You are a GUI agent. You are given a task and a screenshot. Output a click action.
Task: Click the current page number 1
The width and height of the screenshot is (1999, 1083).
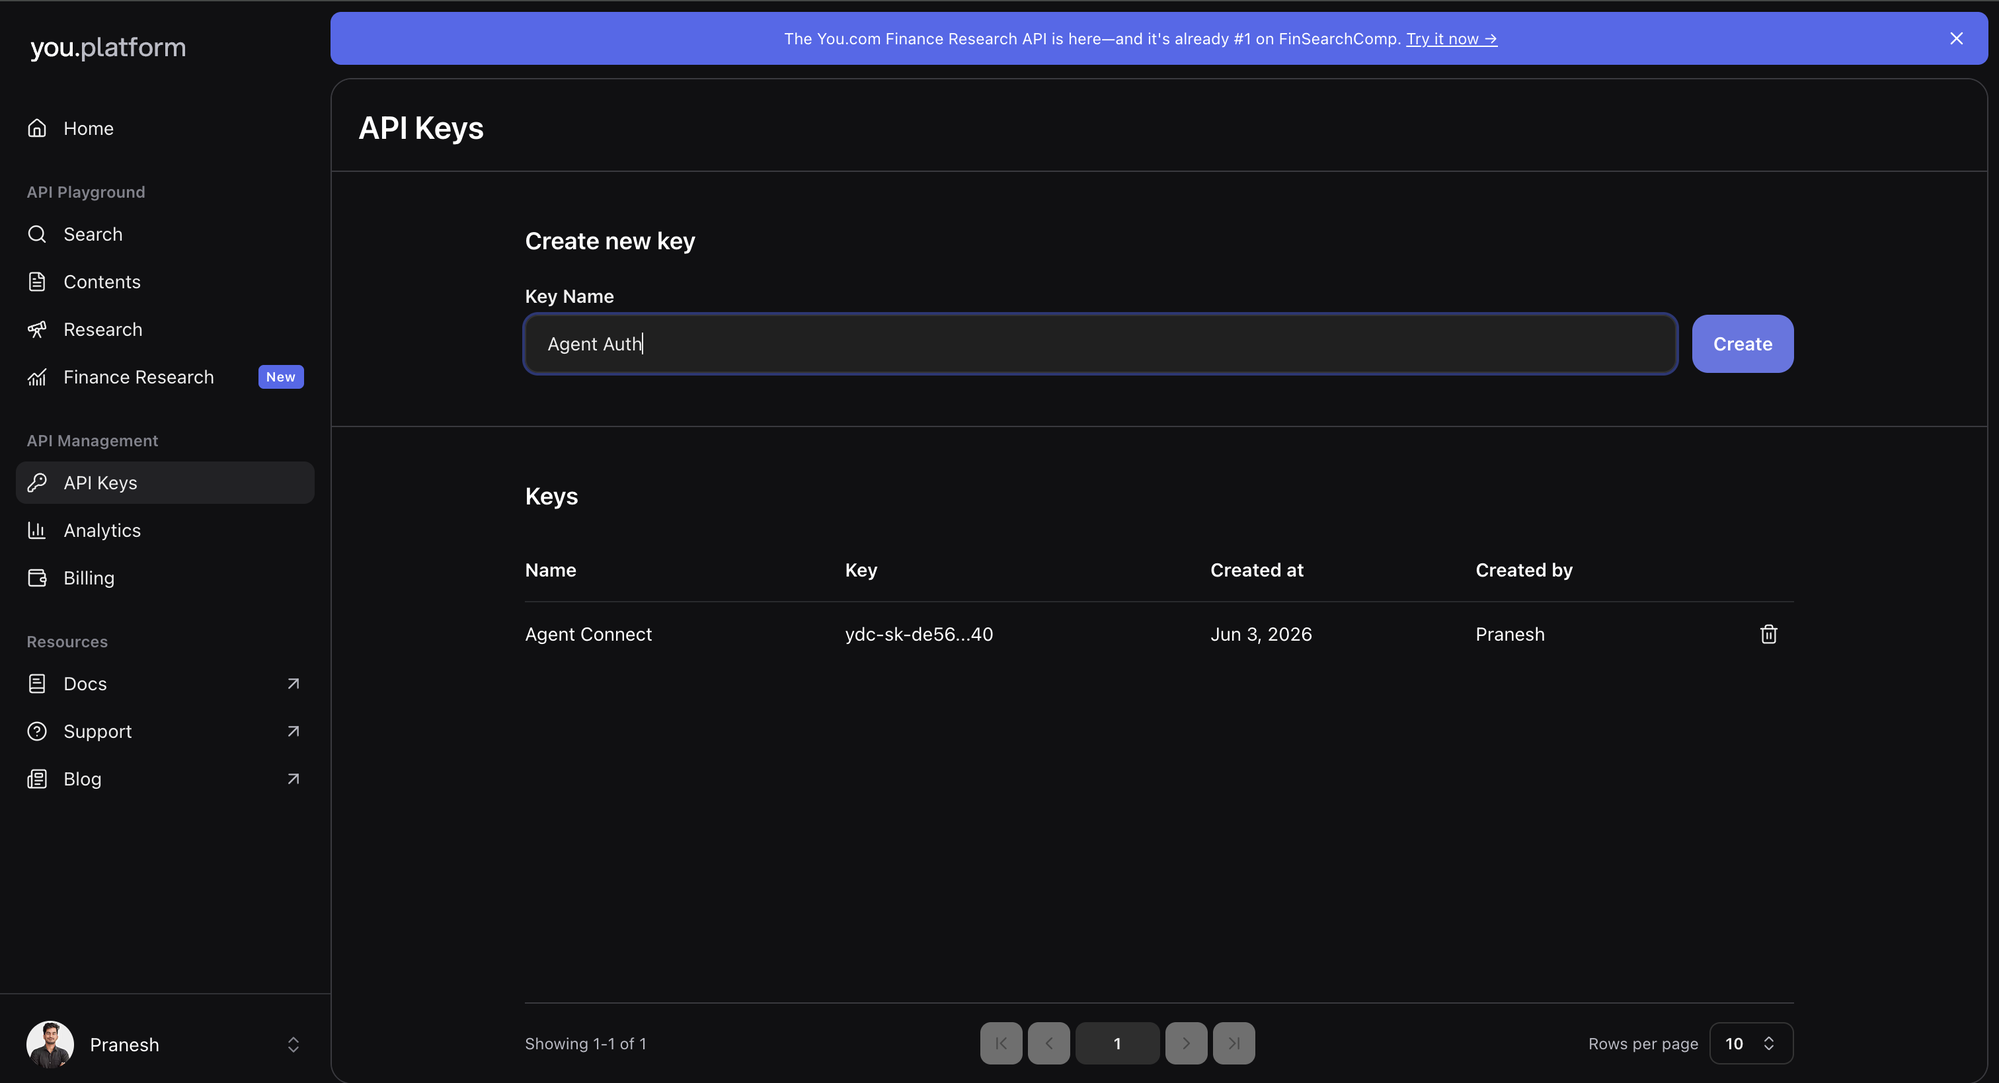[1117, 1043]
